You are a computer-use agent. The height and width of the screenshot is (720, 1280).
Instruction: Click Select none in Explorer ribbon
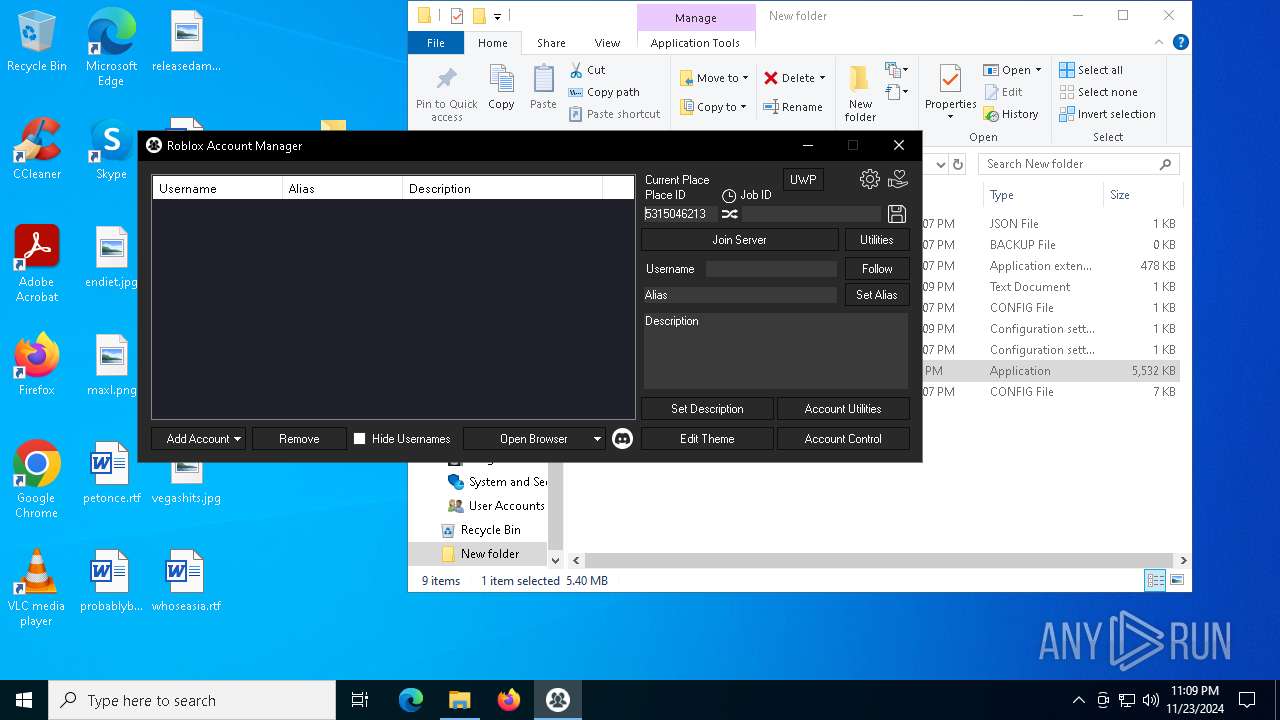pyautogui.click(x=1098, y=92)
